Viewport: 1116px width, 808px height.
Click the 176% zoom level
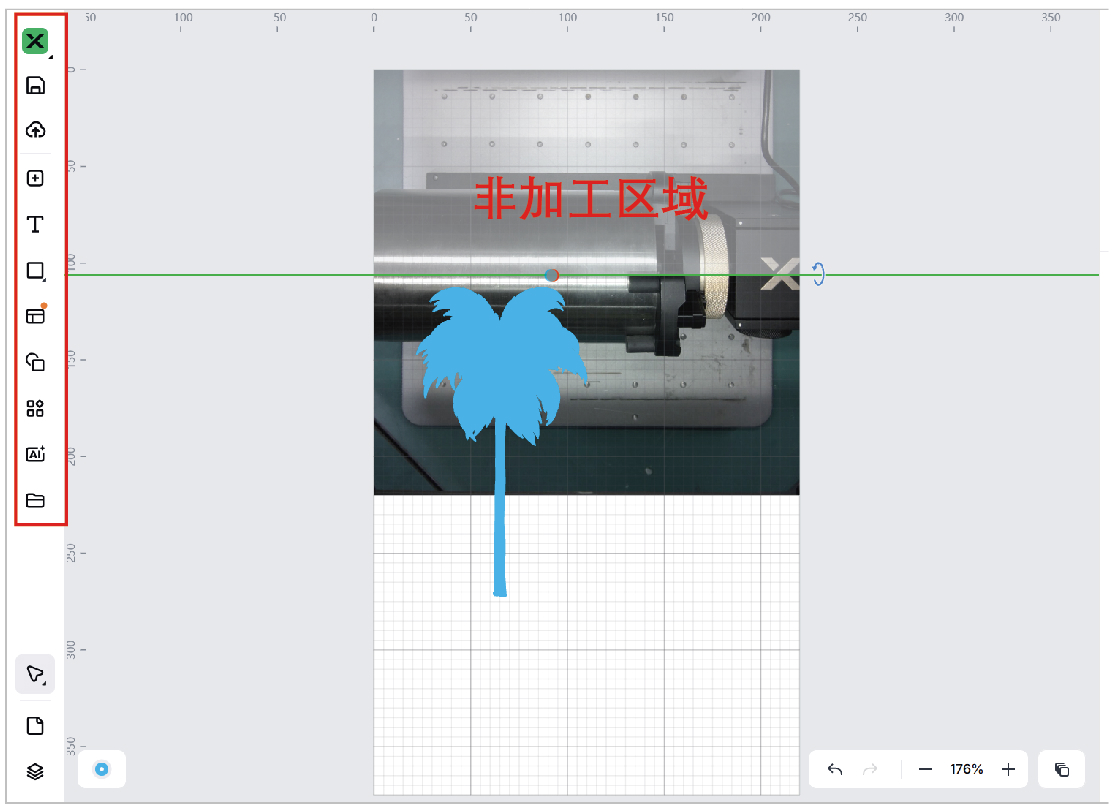[x=966, y=769]
